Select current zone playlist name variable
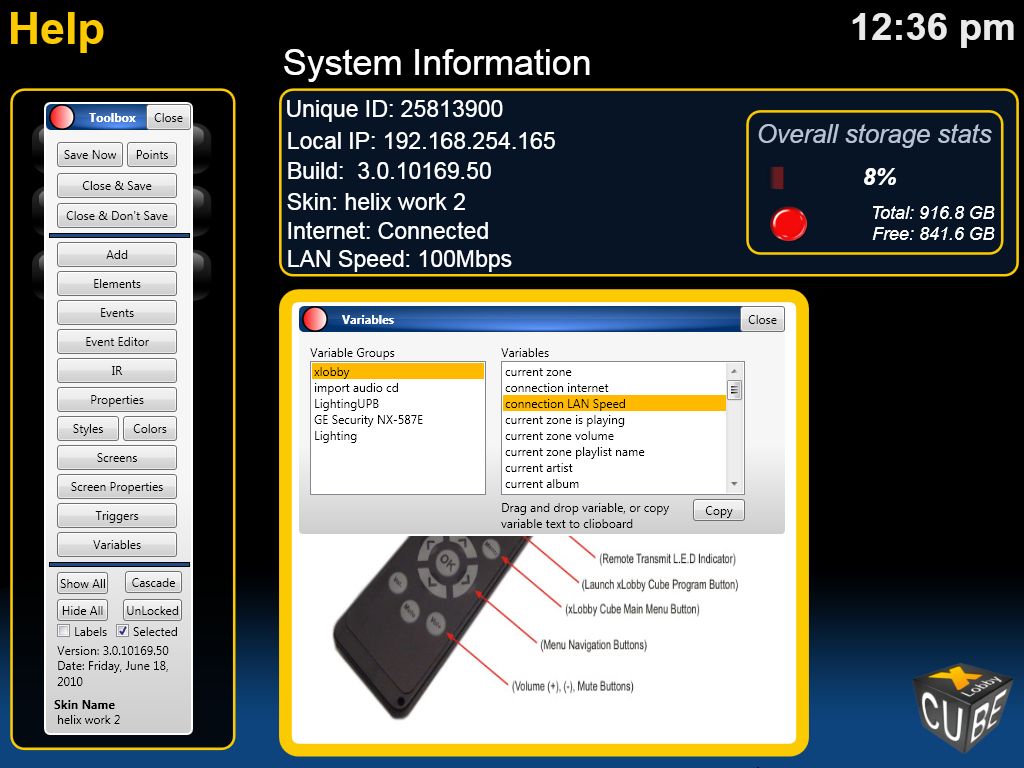Viewport: 1024px width, 768px height. pos(615,452)
